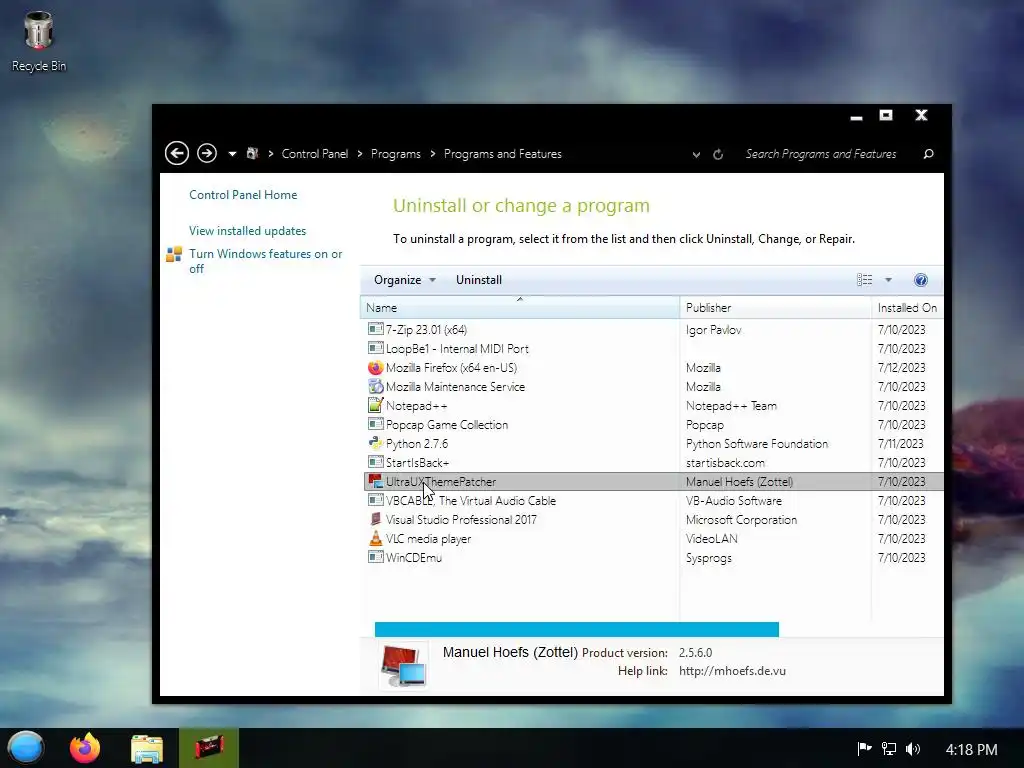Click the active Control Panel taskbar button
1024x768 pixels.
[209, 748]
